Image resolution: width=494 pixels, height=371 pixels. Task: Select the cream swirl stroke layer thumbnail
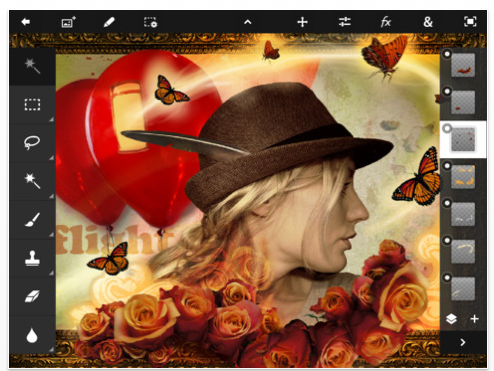(463, 252)
